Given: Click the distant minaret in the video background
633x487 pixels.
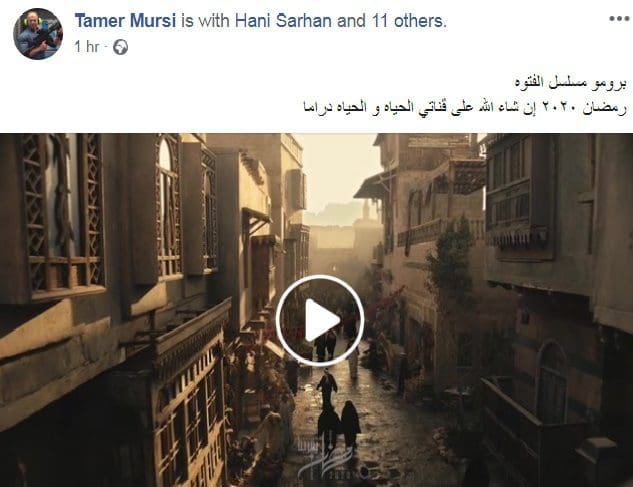Looking at the screenshot, I should pos(366,210).
